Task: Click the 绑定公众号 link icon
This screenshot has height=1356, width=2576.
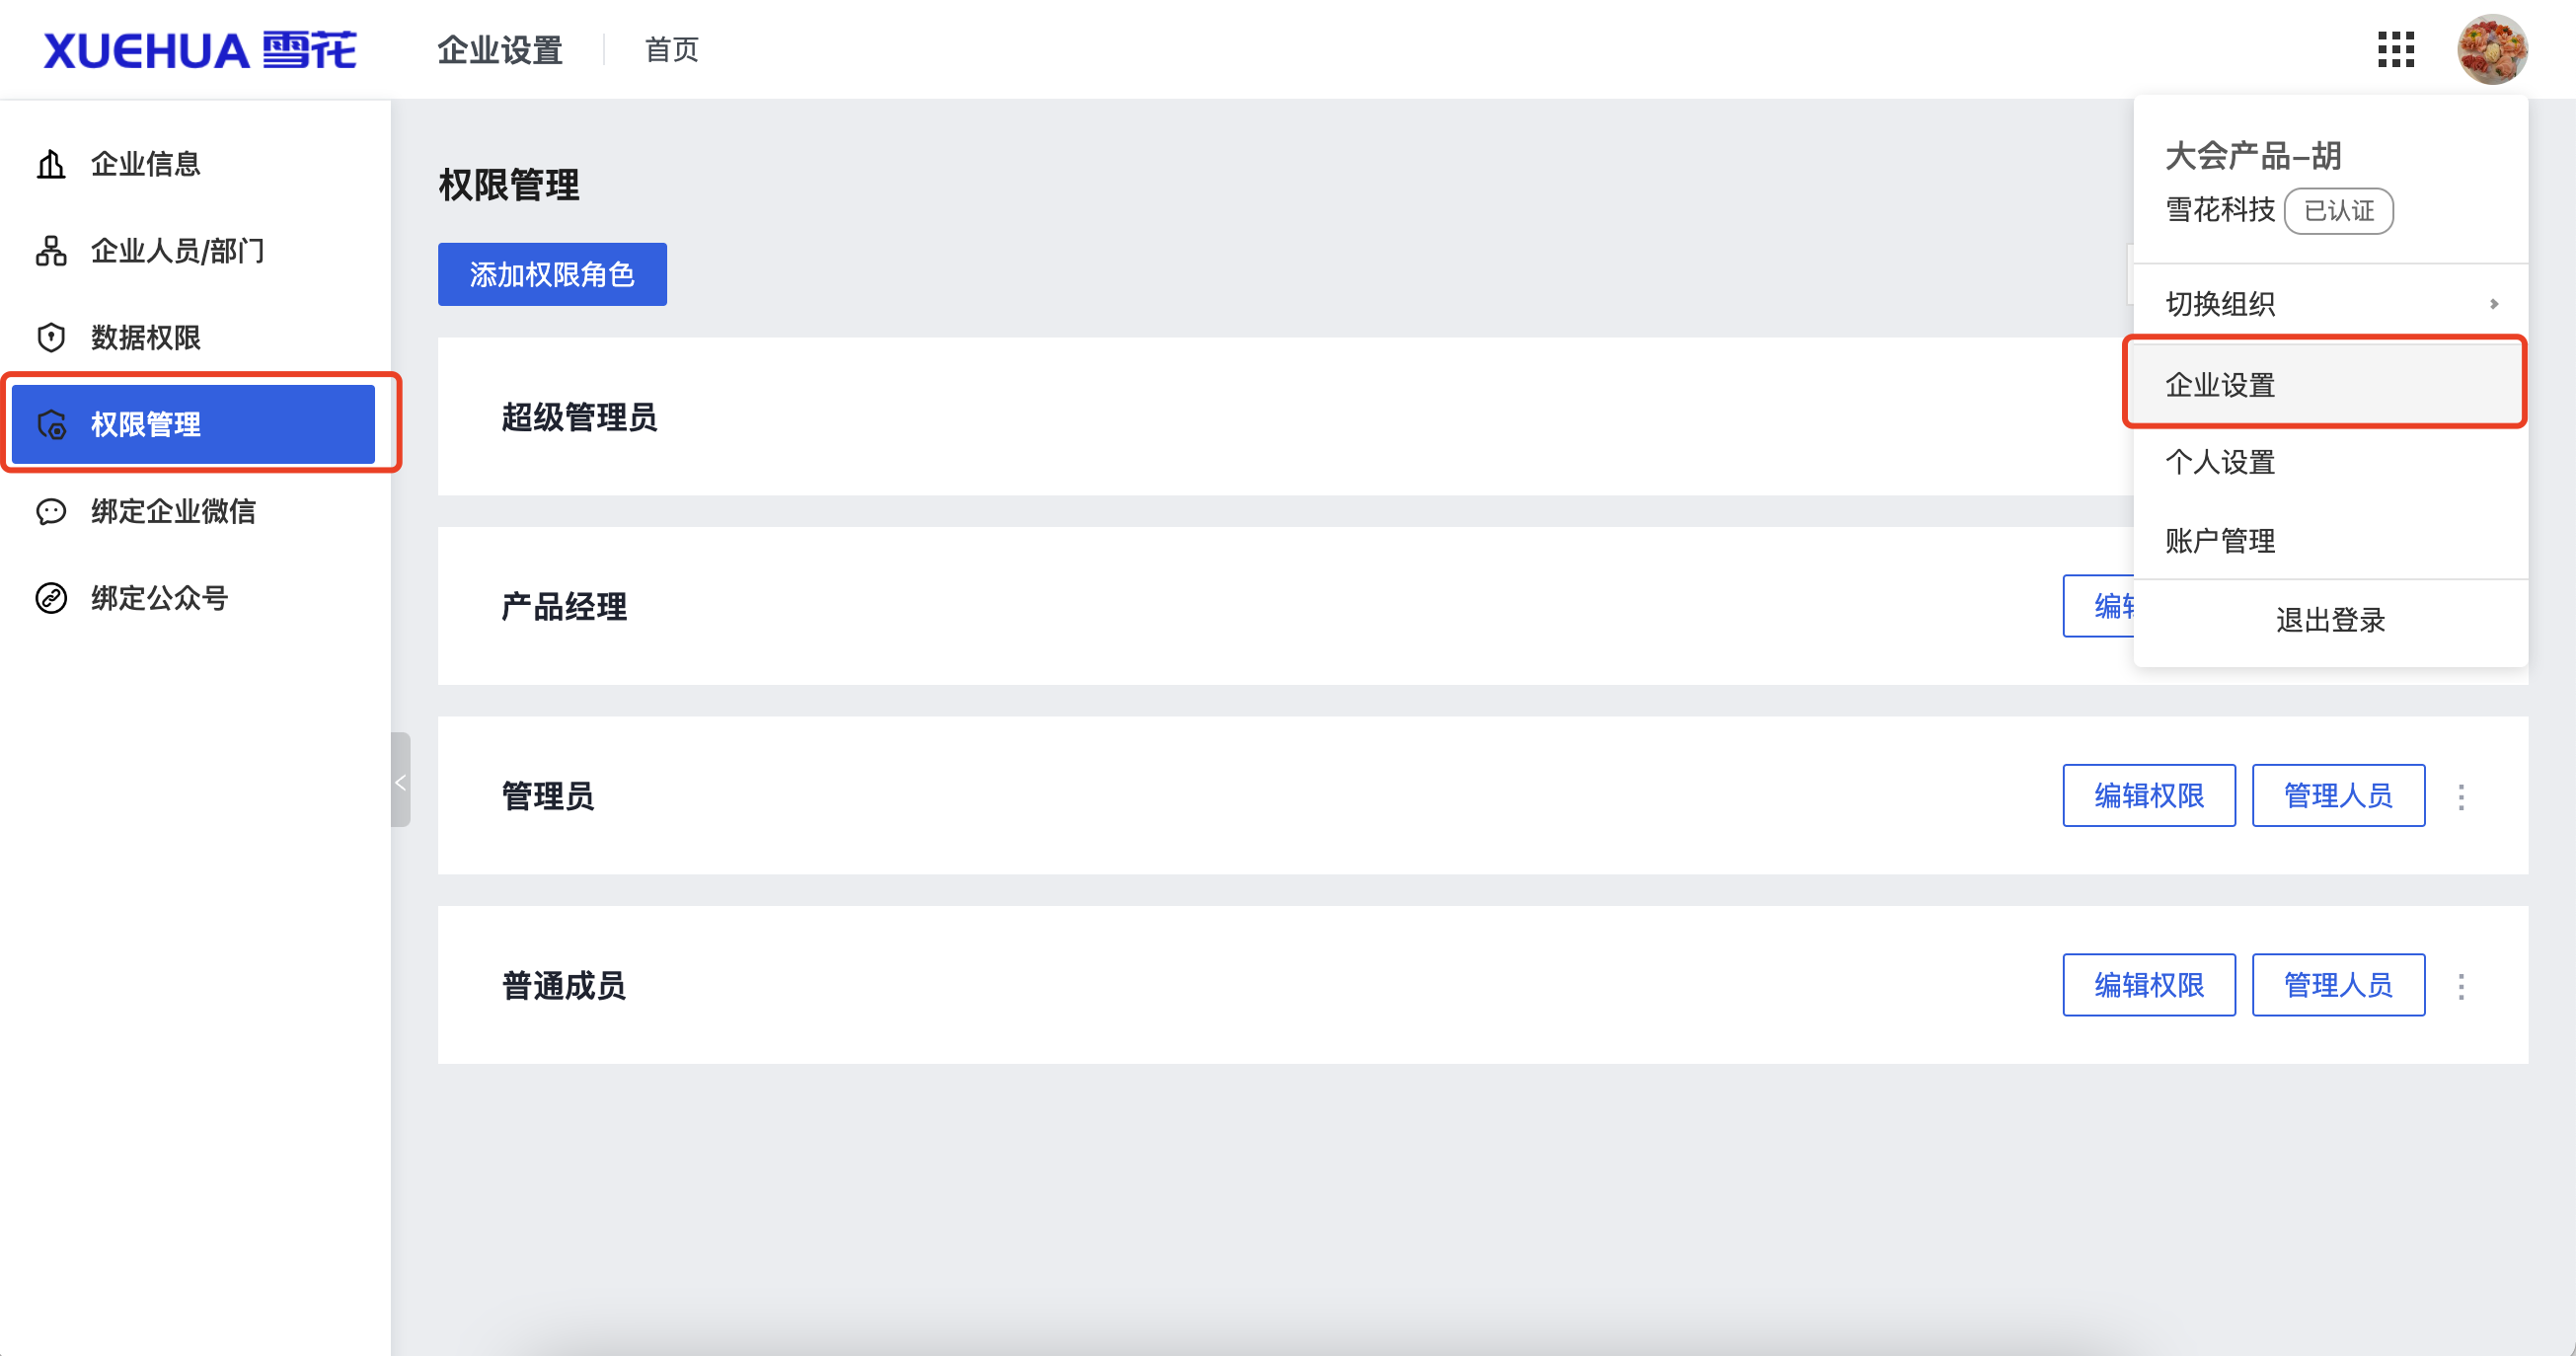Action: (x=51, y=598)
